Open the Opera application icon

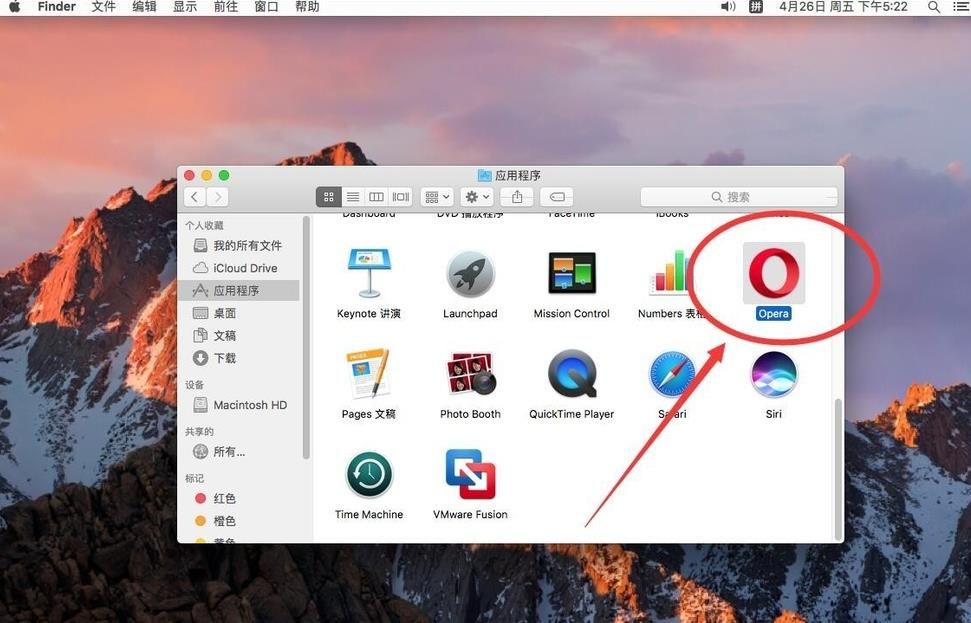pos(773,273)
